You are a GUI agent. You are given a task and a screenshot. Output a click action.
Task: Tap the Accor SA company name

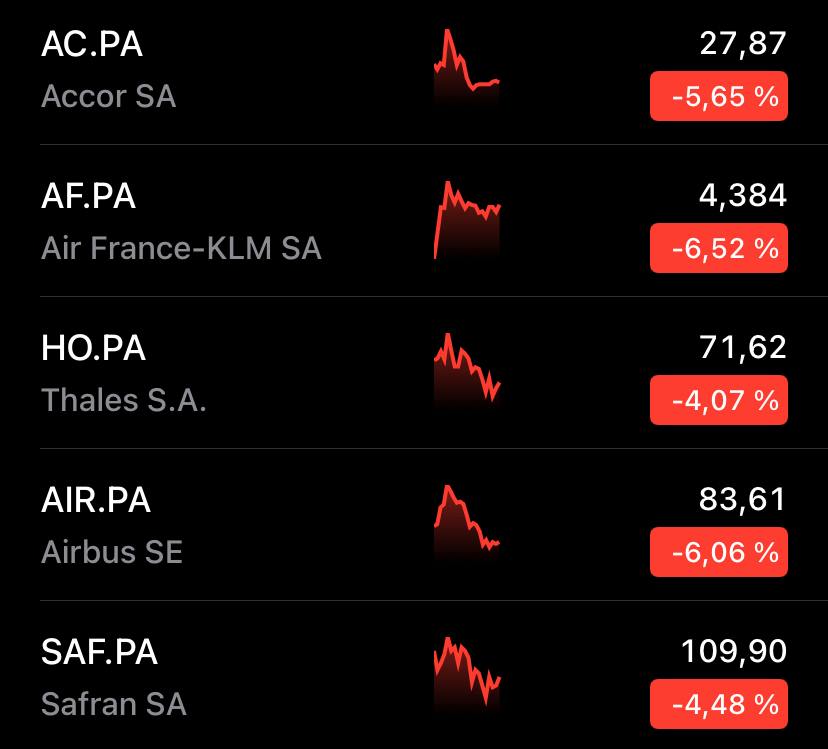pyautogui.click(x=108, y=96)
